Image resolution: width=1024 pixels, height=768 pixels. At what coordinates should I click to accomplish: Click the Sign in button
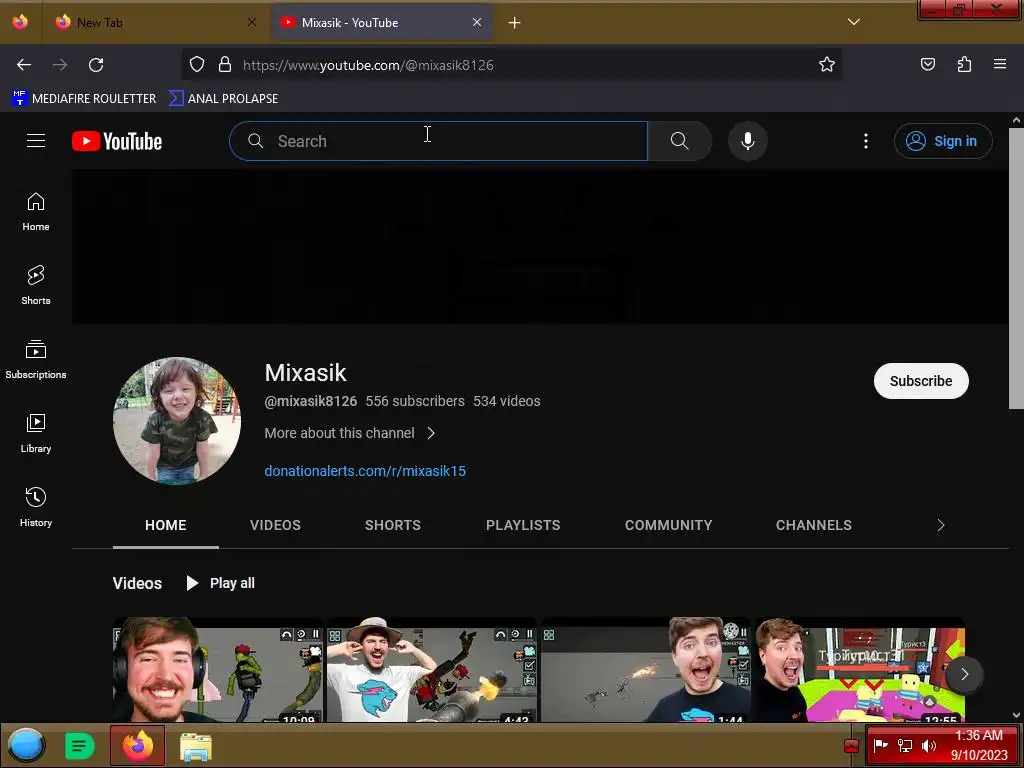click(x=943, y=141)
